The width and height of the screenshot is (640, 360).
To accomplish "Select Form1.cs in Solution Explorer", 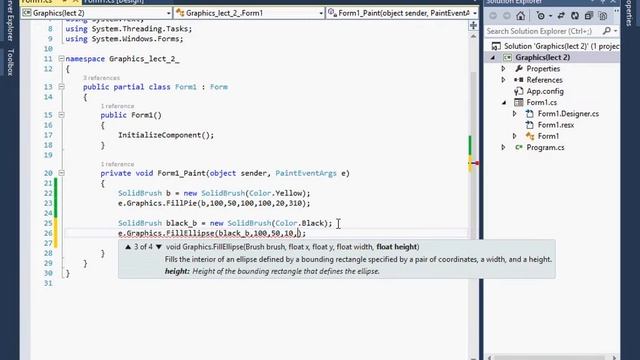I will pos(541,102).
